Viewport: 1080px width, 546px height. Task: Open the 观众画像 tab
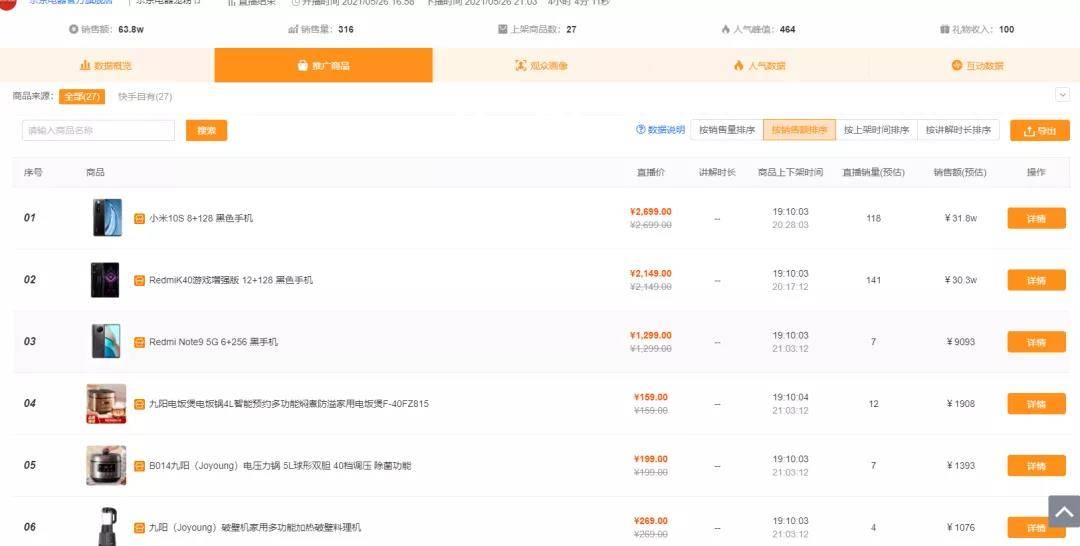(541, 65)
